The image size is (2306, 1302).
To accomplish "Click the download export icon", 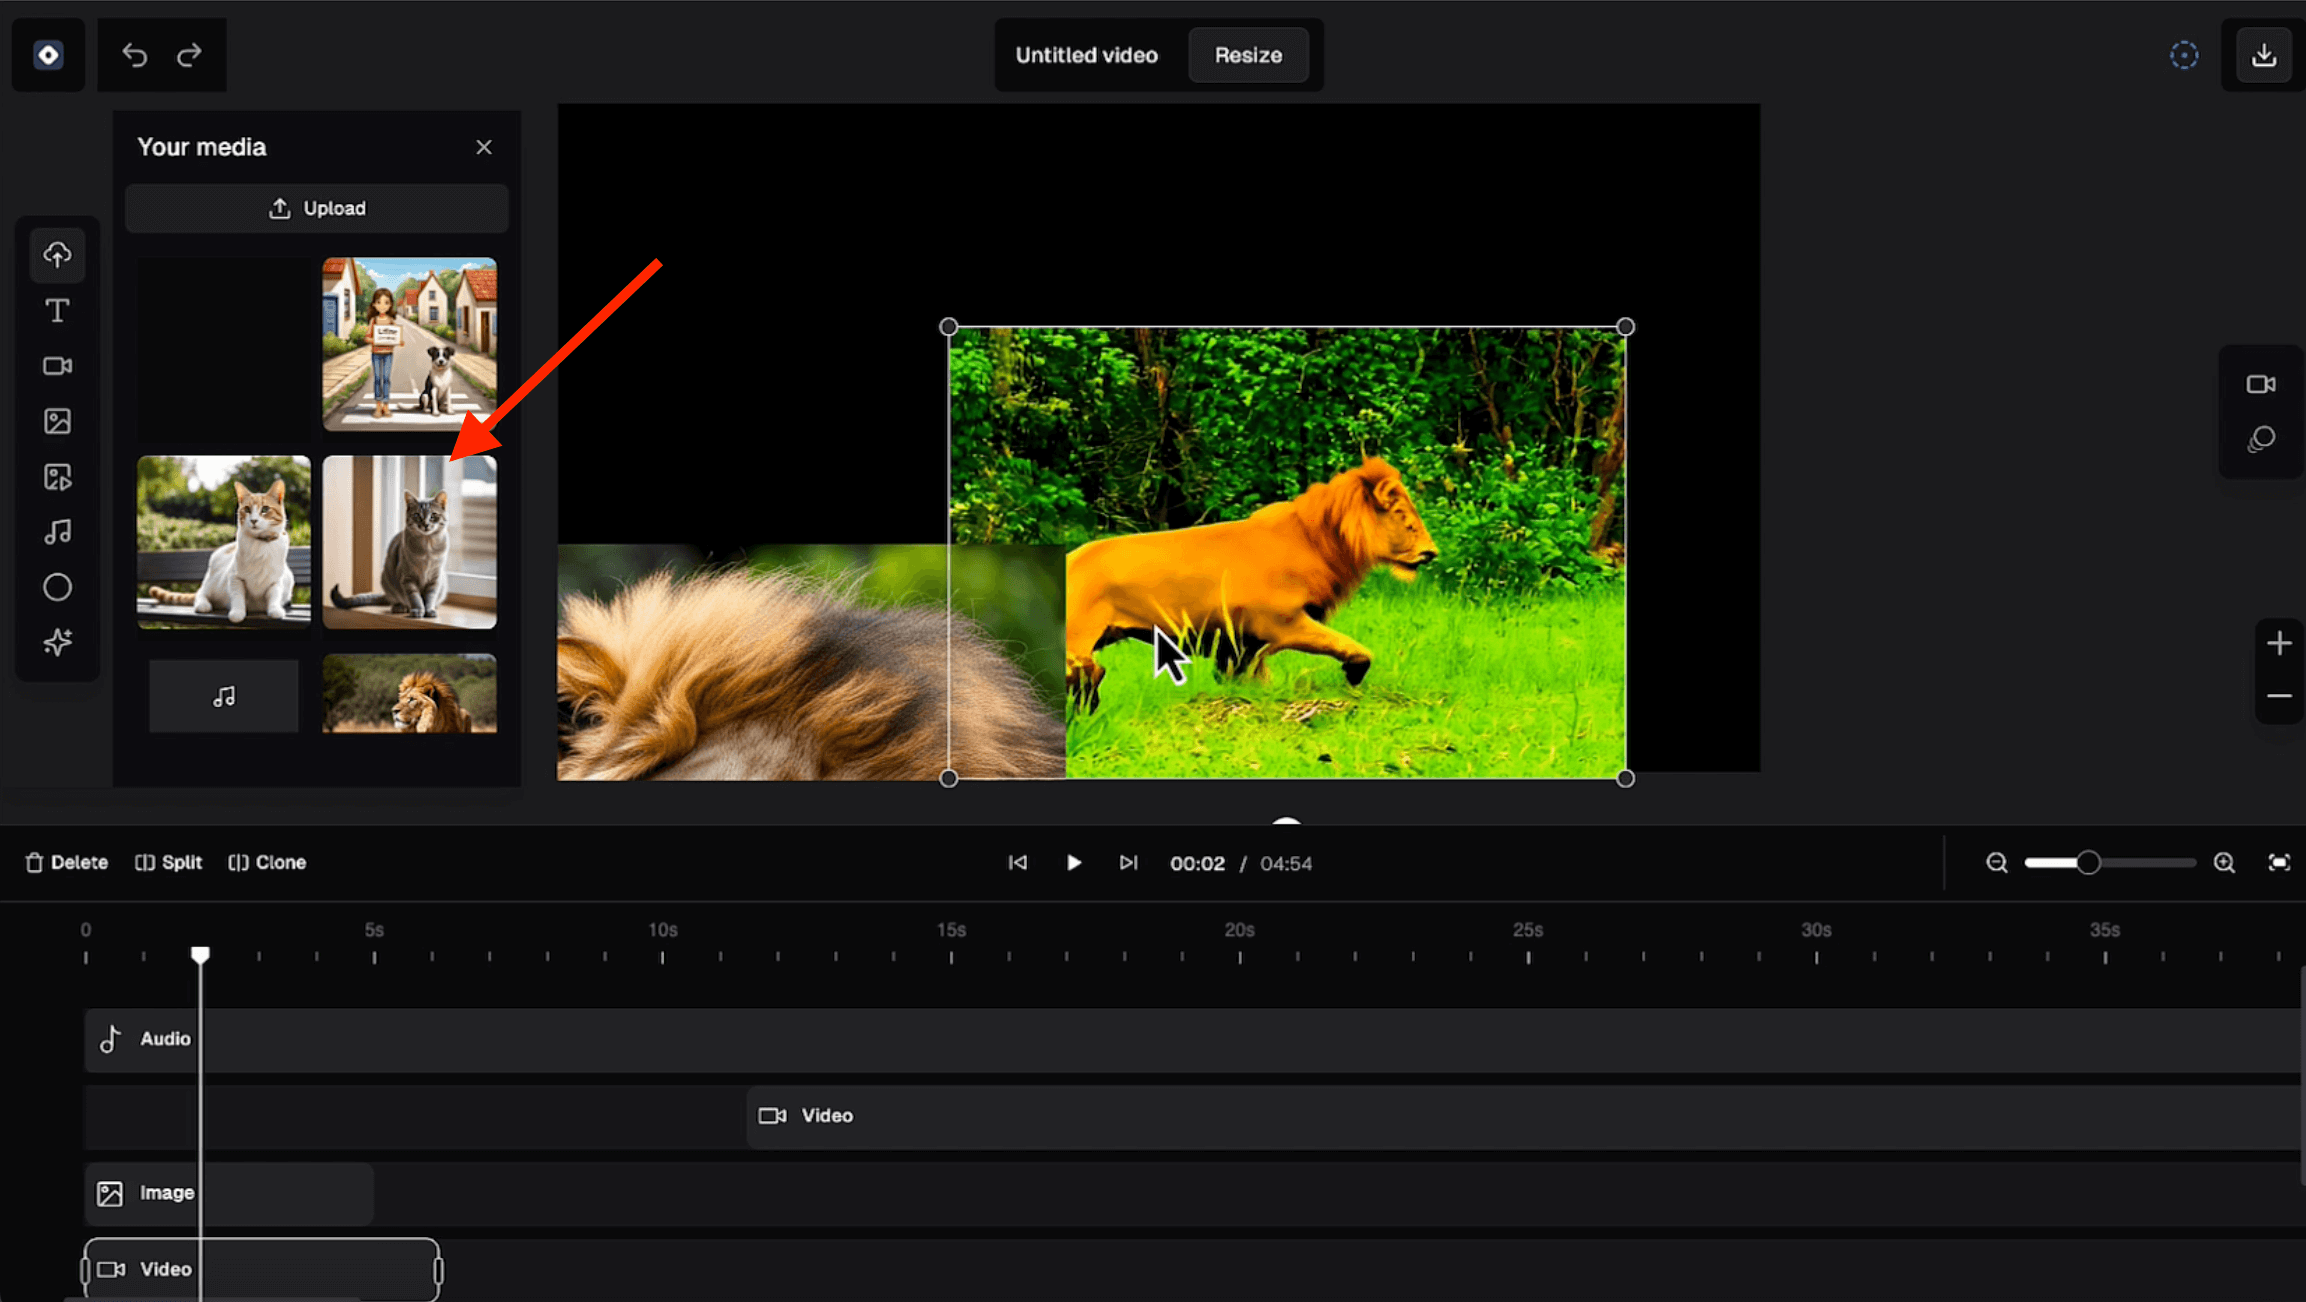I will pos(2263,55).
